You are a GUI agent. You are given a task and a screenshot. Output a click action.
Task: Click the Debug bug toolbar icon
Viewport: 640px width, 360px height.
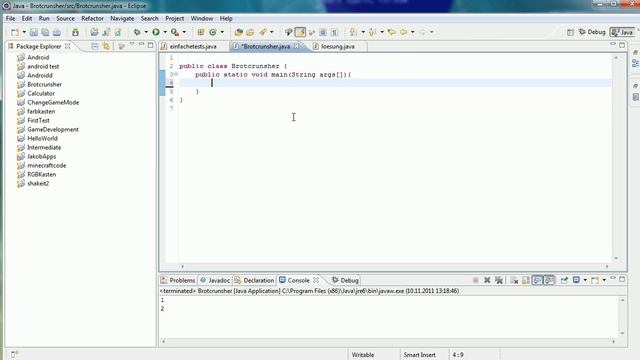pyautogui.click(x=137, y=32)
